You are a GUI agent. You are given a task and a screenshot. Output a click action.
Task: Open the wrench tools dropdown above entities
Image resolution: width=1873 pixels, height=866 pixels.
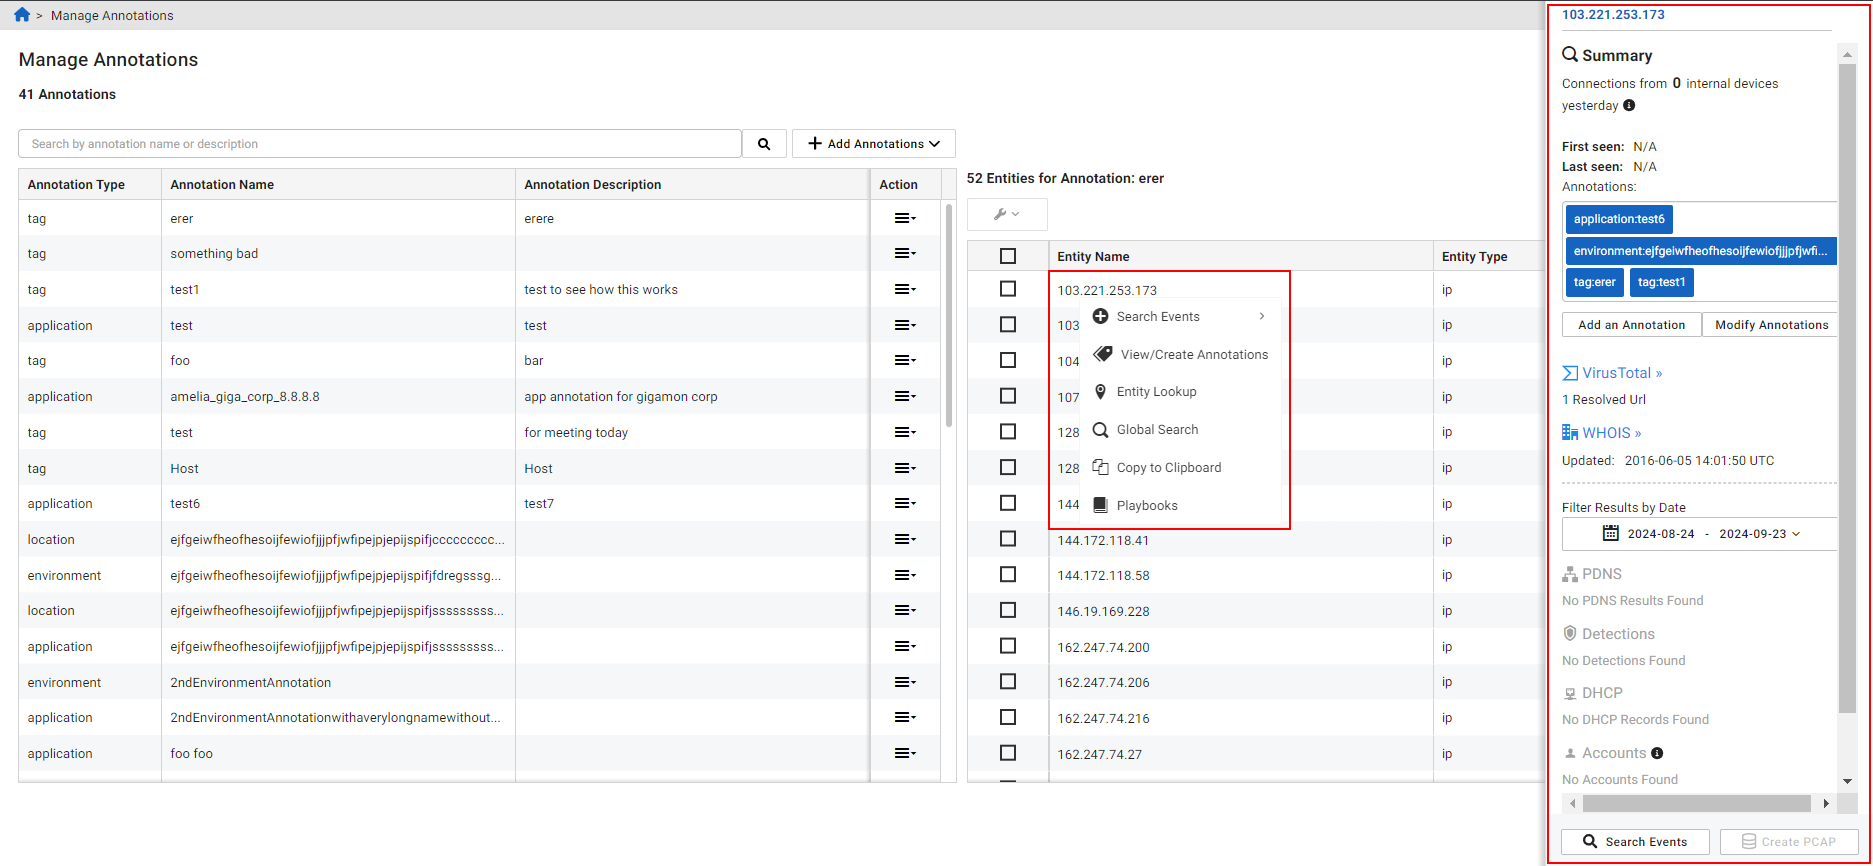[1007, 214]
